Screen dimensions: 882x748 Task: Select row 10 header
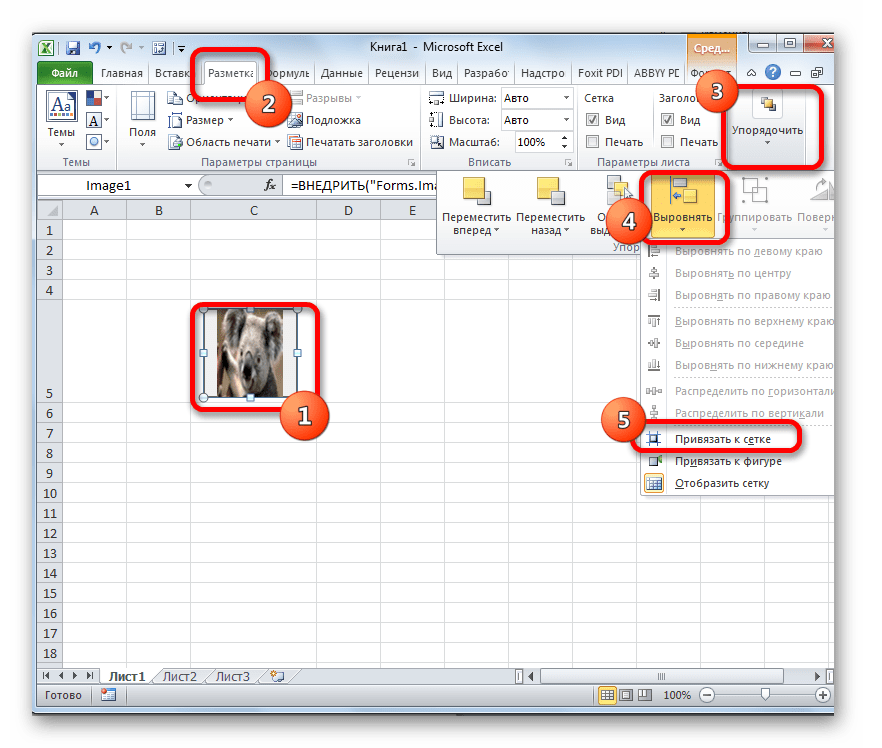pyautogui.click(x=50, y=493)
